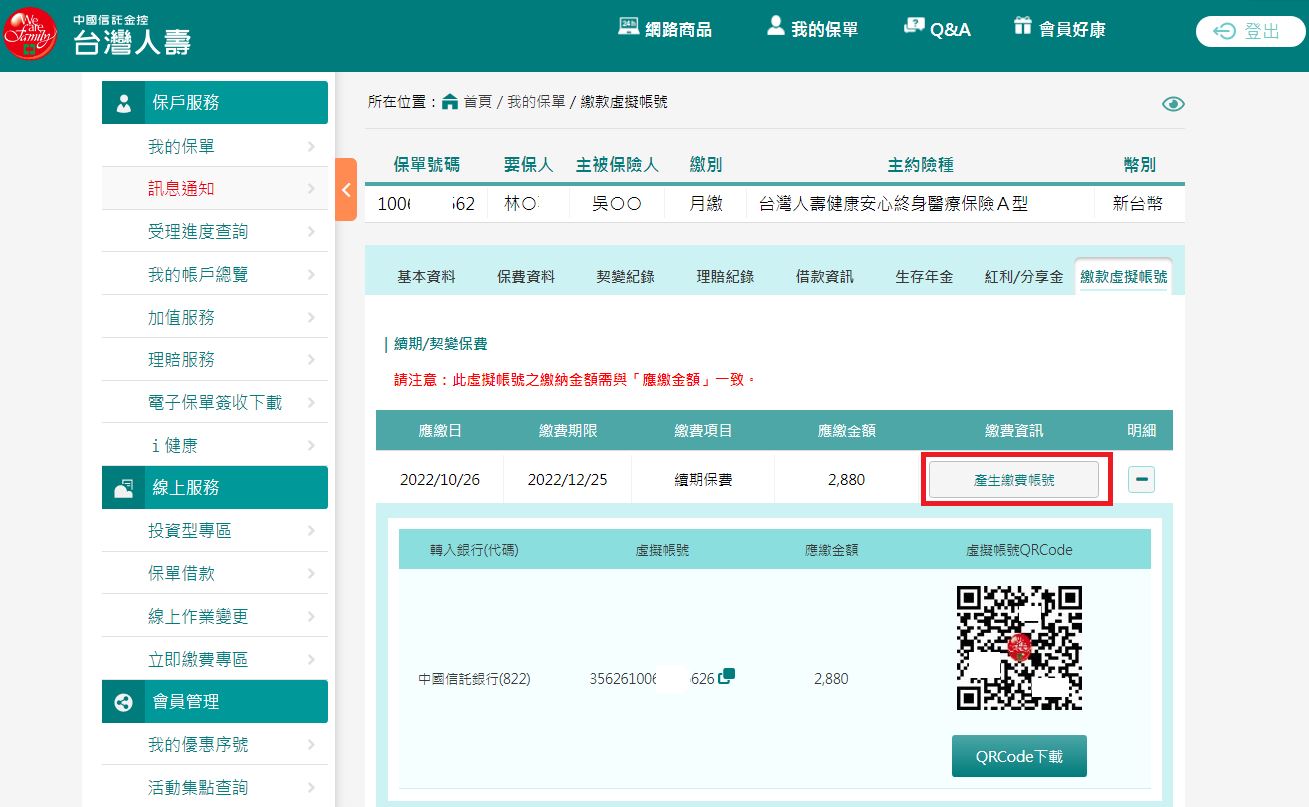Click the policy name 台灣人壽健康安心終身醫療保險Ａ型
The width and height of the screenshot is (1309, 807).
tap(894, 204)
